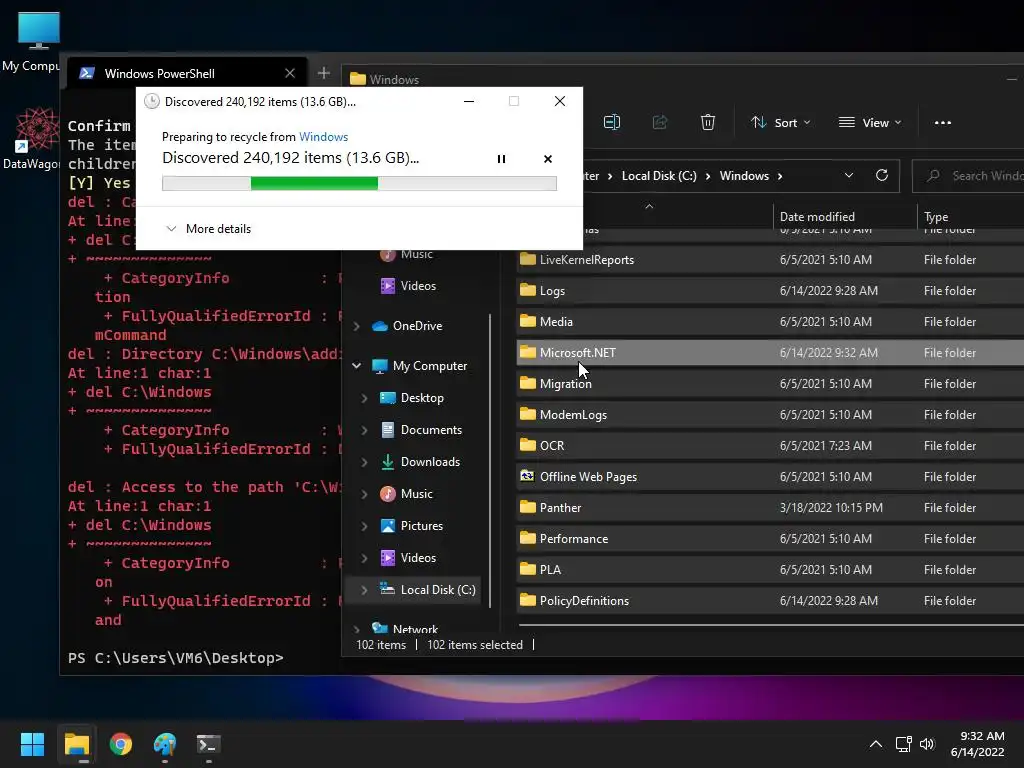The image size is (1024, 768).
Task: Expand the Desktop tree node
Action: pos(364,398)
